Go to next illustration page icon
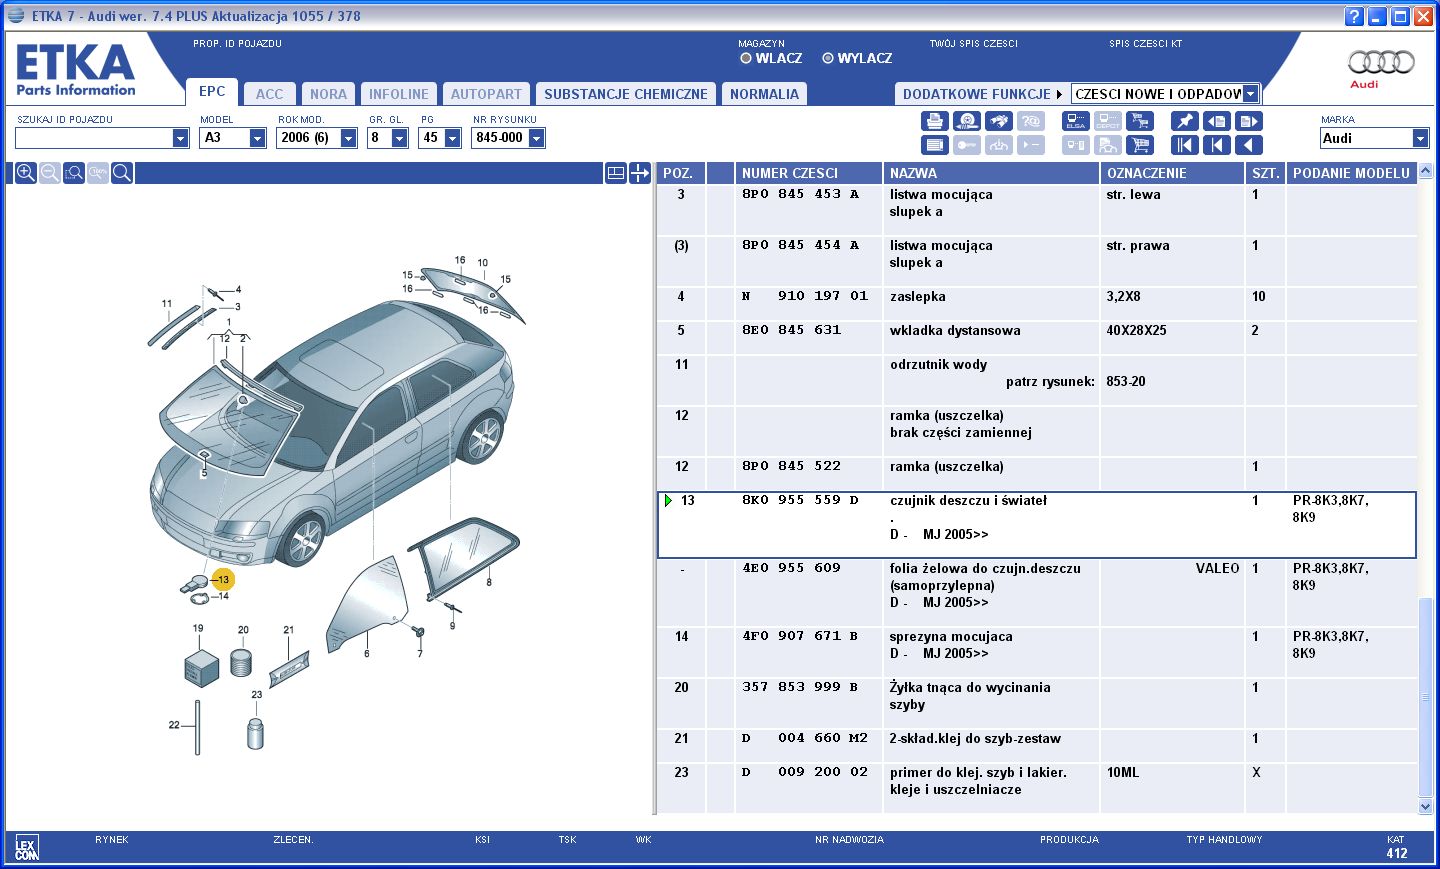 tap(1249, 121)
